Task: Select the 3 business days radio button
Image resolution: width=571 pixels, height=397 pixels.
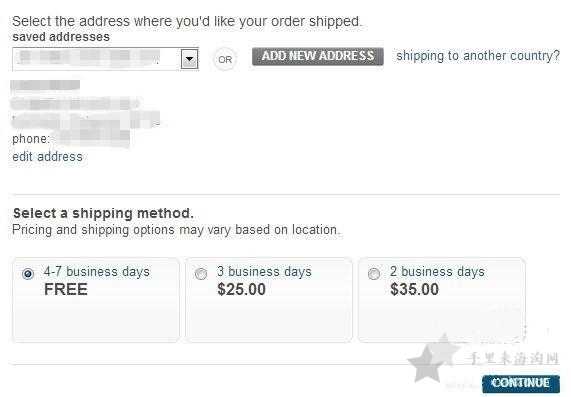Action: (x=201, y=274)
